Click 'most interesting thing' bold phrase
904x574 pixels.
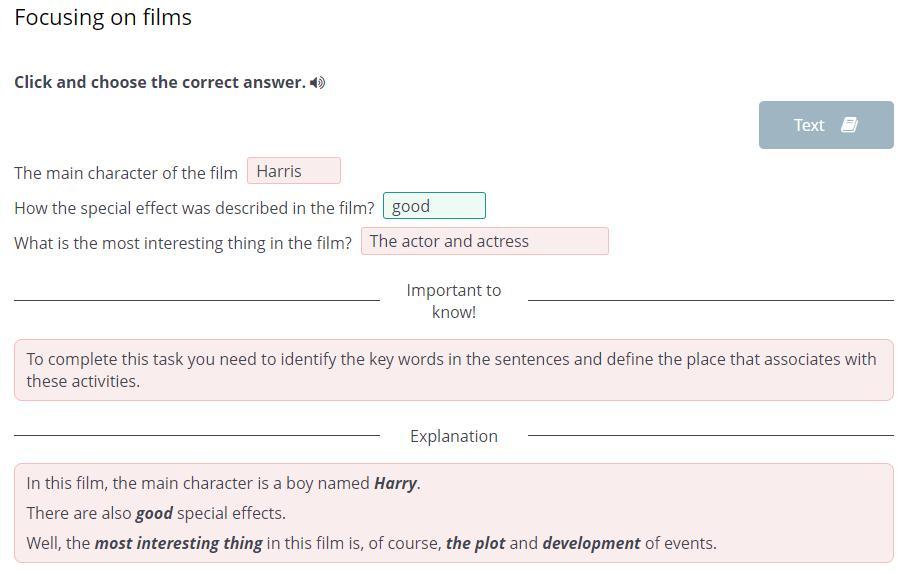pyautogui.click(x=179, y=543)
